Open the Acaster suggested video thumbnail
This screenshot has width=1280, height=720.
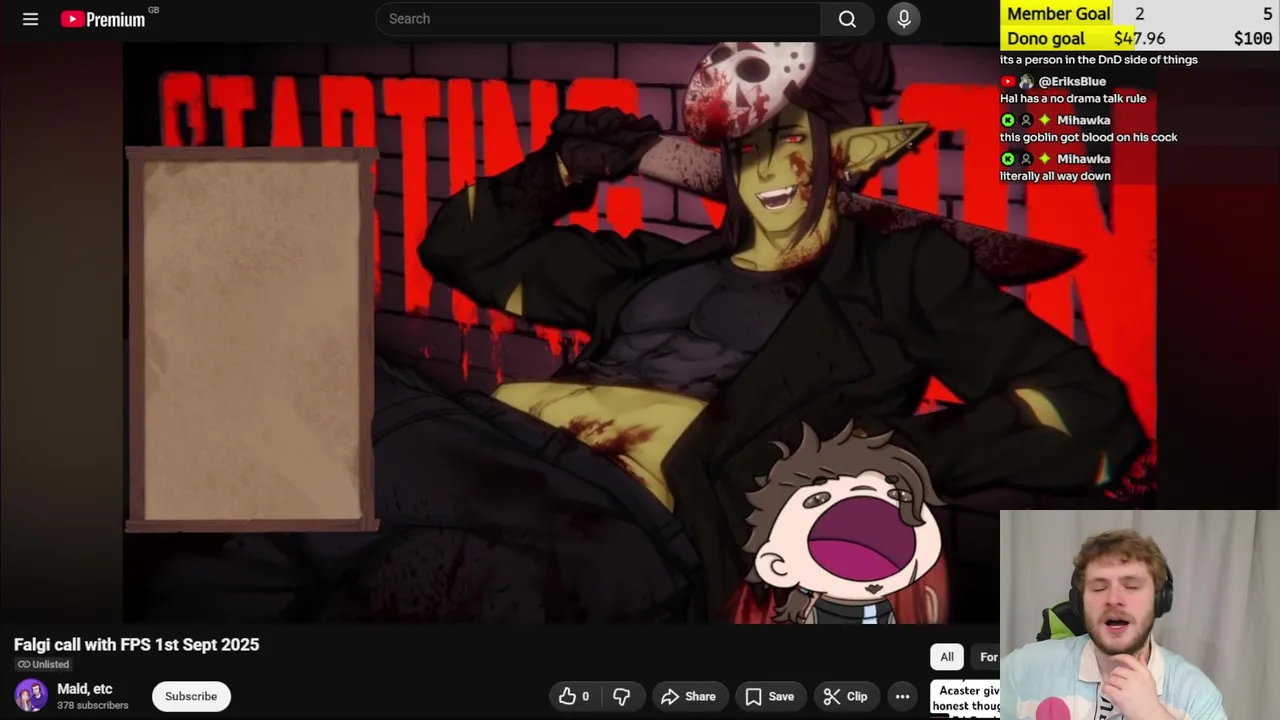(966, 698)
